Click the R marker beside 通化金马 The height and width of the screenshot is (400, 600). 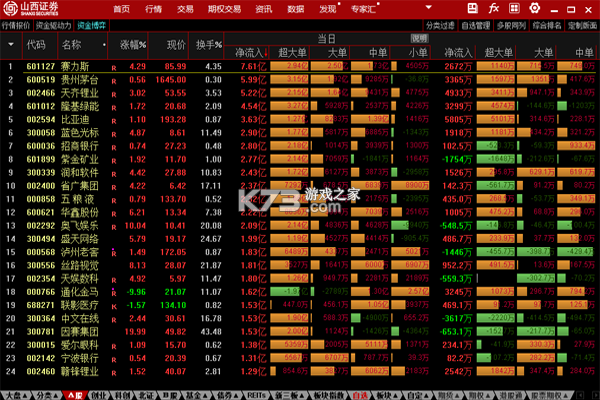(114, 294)
